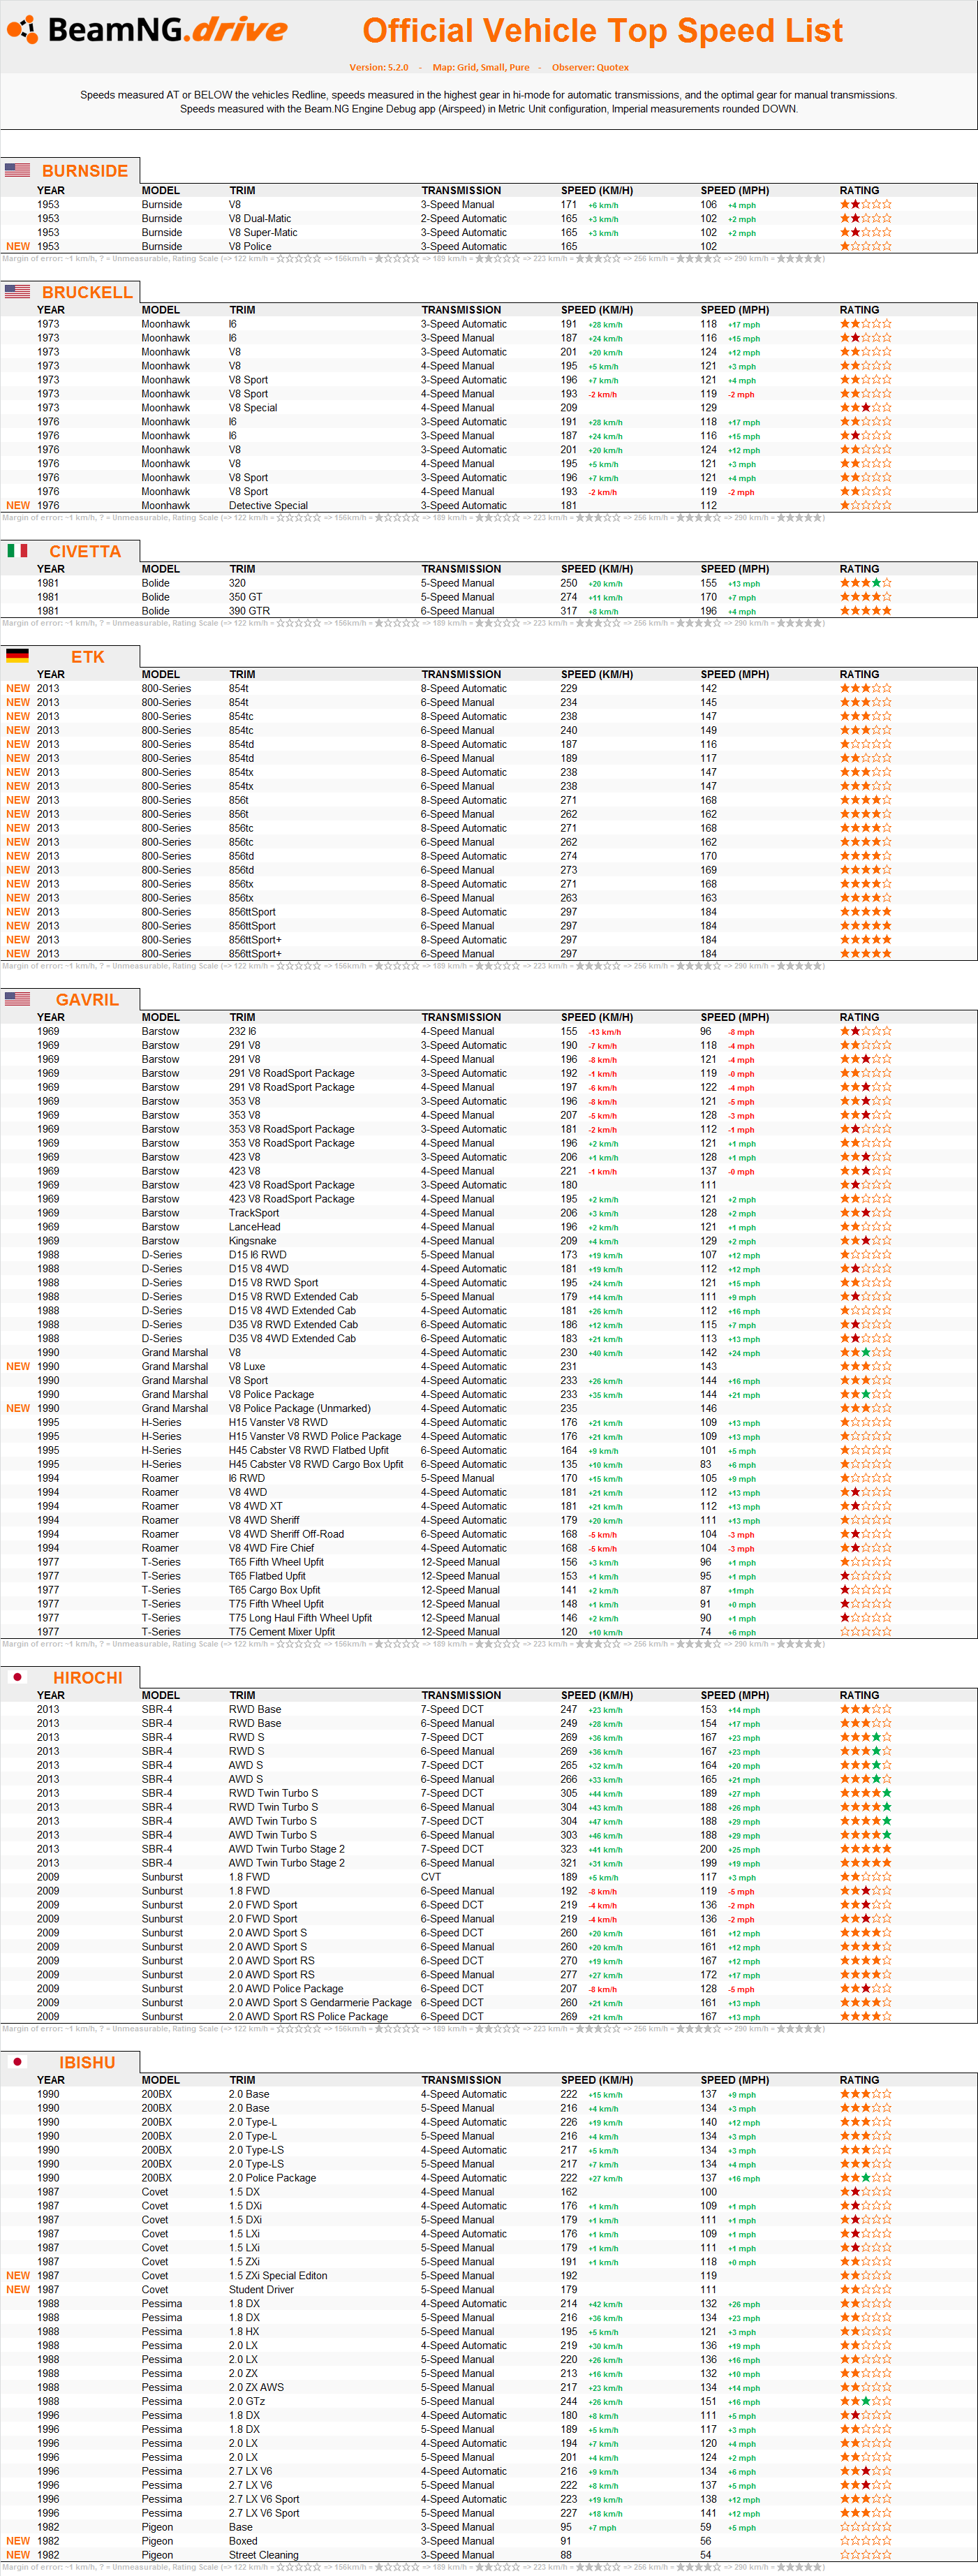Click the ETK brand heading
The width and height of the screenshot is (978, 2576).
[x=87, y=657]
